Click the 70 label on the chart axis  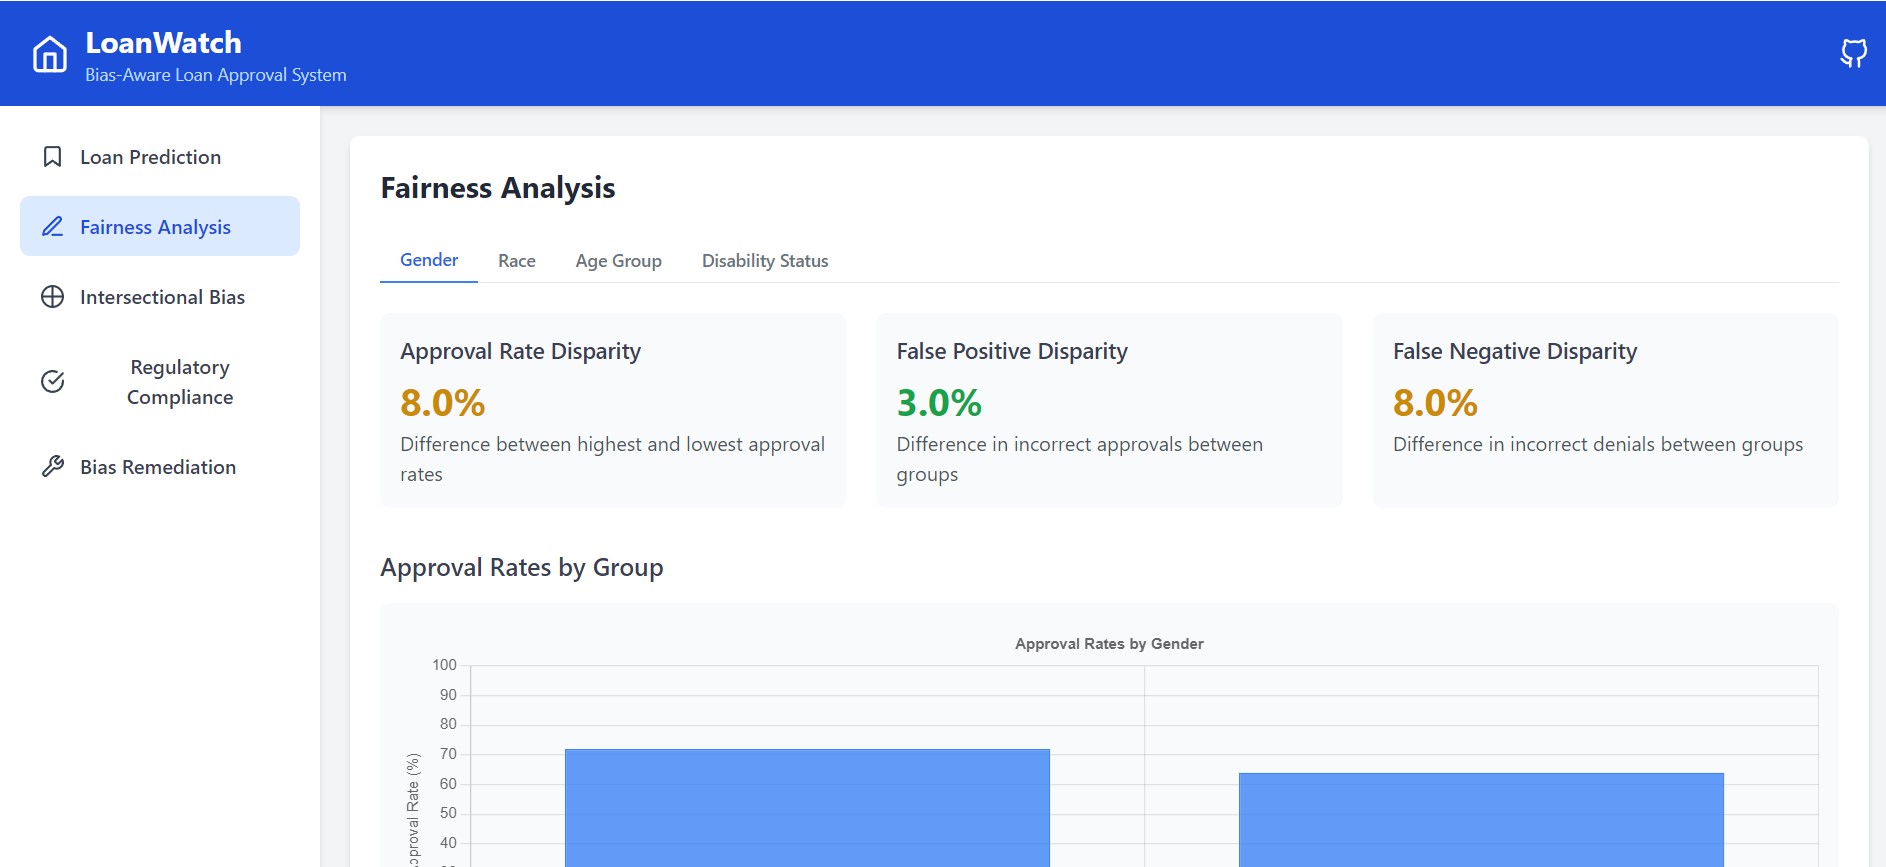[448, 754]
